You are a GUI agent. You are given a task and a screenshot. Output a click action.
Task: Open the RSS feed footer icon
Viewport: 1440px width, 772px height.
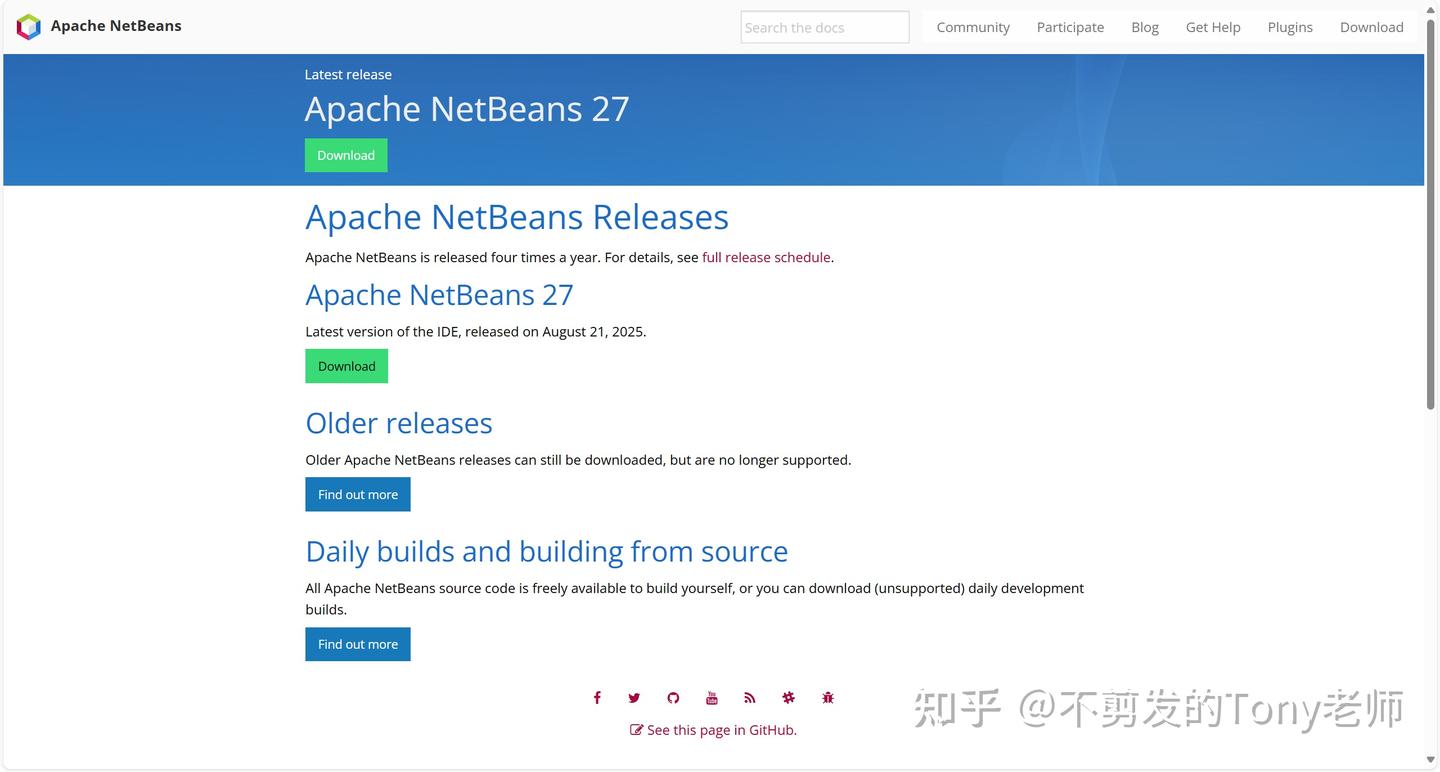(x=750, y=698)
